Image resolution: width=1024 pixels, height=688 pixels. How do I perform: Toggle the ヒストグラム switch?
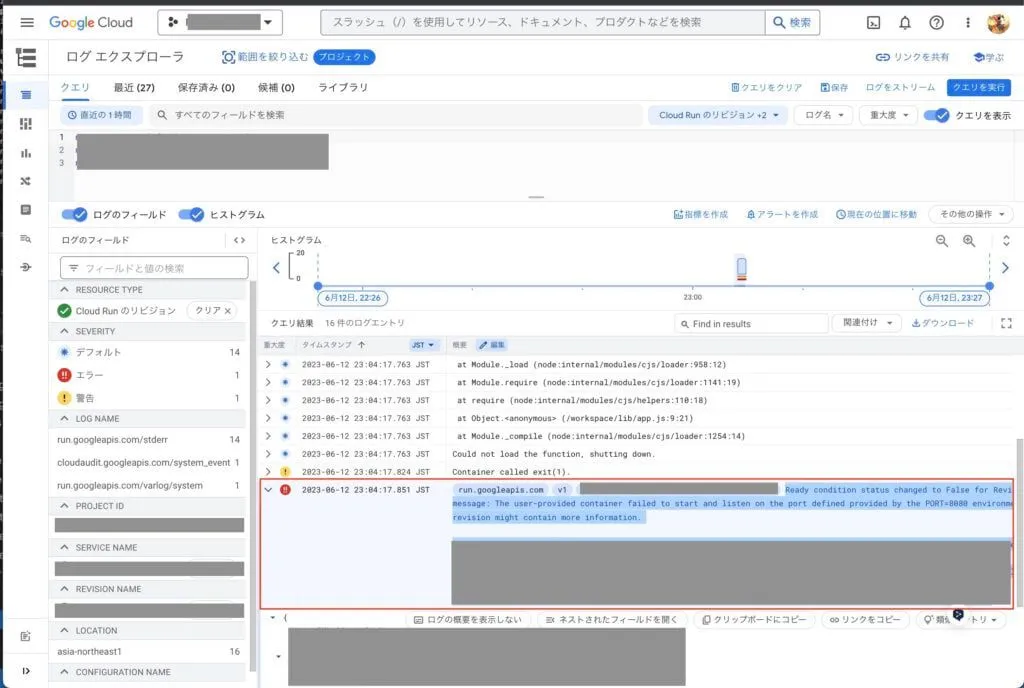tap(191, 214)
